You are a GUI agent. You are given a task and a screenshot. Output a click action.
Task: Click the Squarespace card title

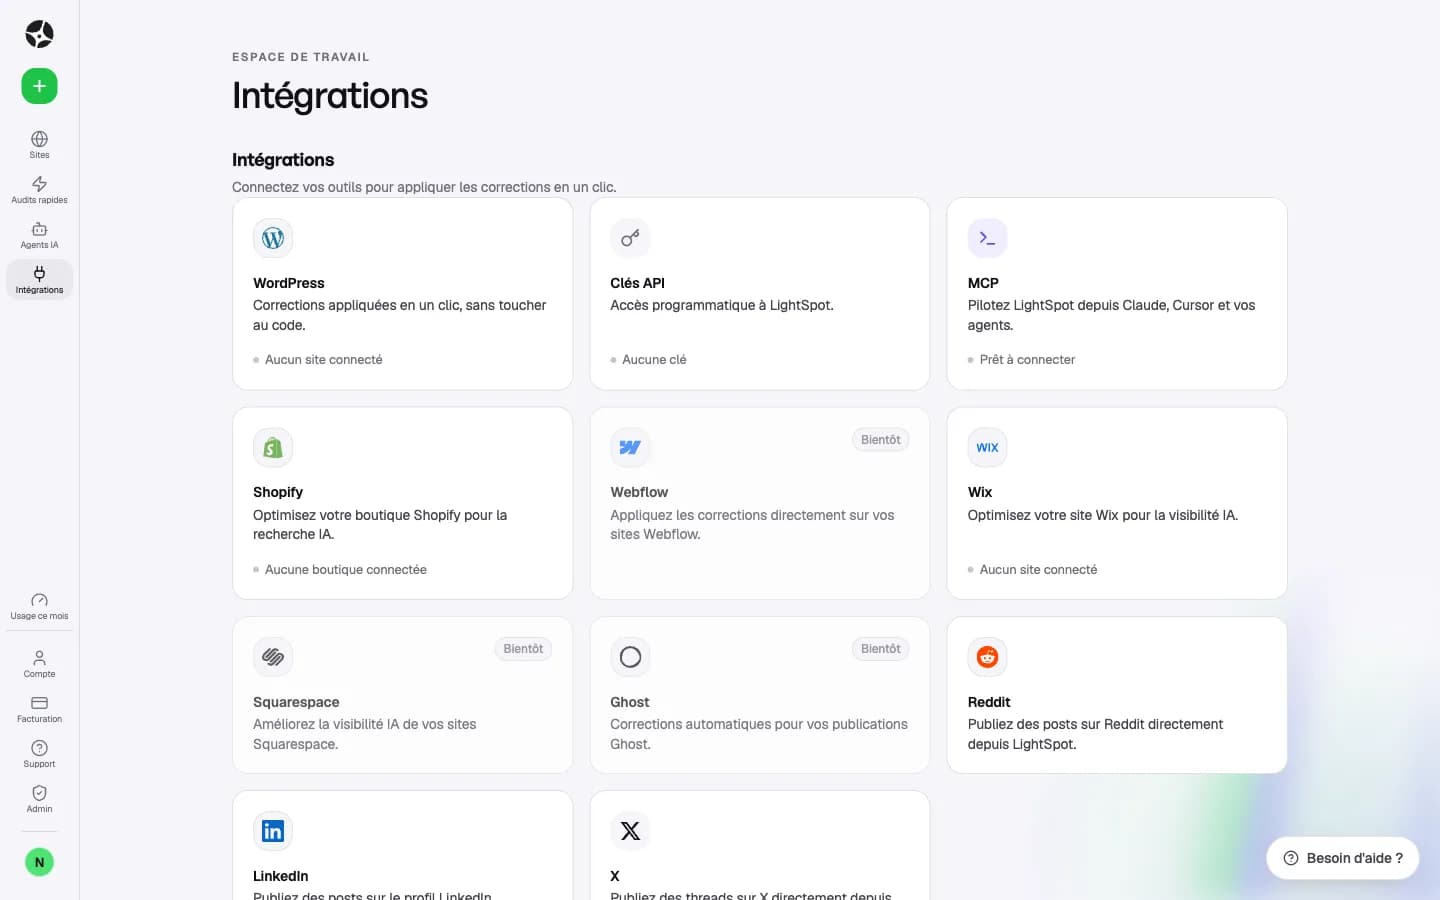296,702
